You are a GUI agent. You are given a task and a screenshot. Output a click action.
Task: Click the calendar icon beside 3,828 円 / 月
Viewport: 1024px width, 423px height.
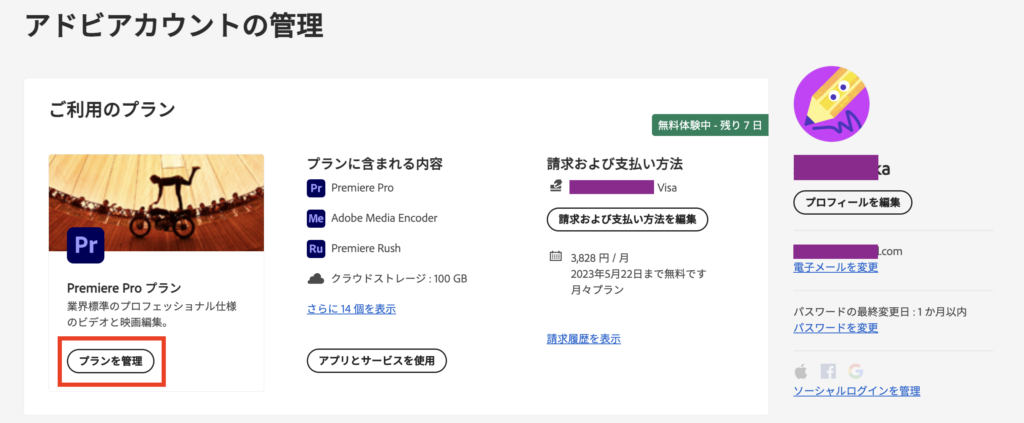point(556,256)
